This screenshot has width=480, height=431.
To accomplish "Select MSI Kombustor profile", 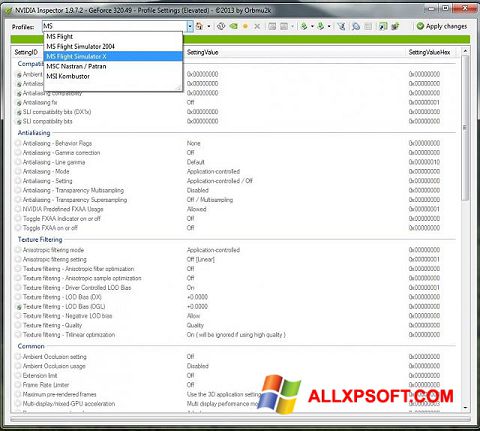I will coord(113,76).
